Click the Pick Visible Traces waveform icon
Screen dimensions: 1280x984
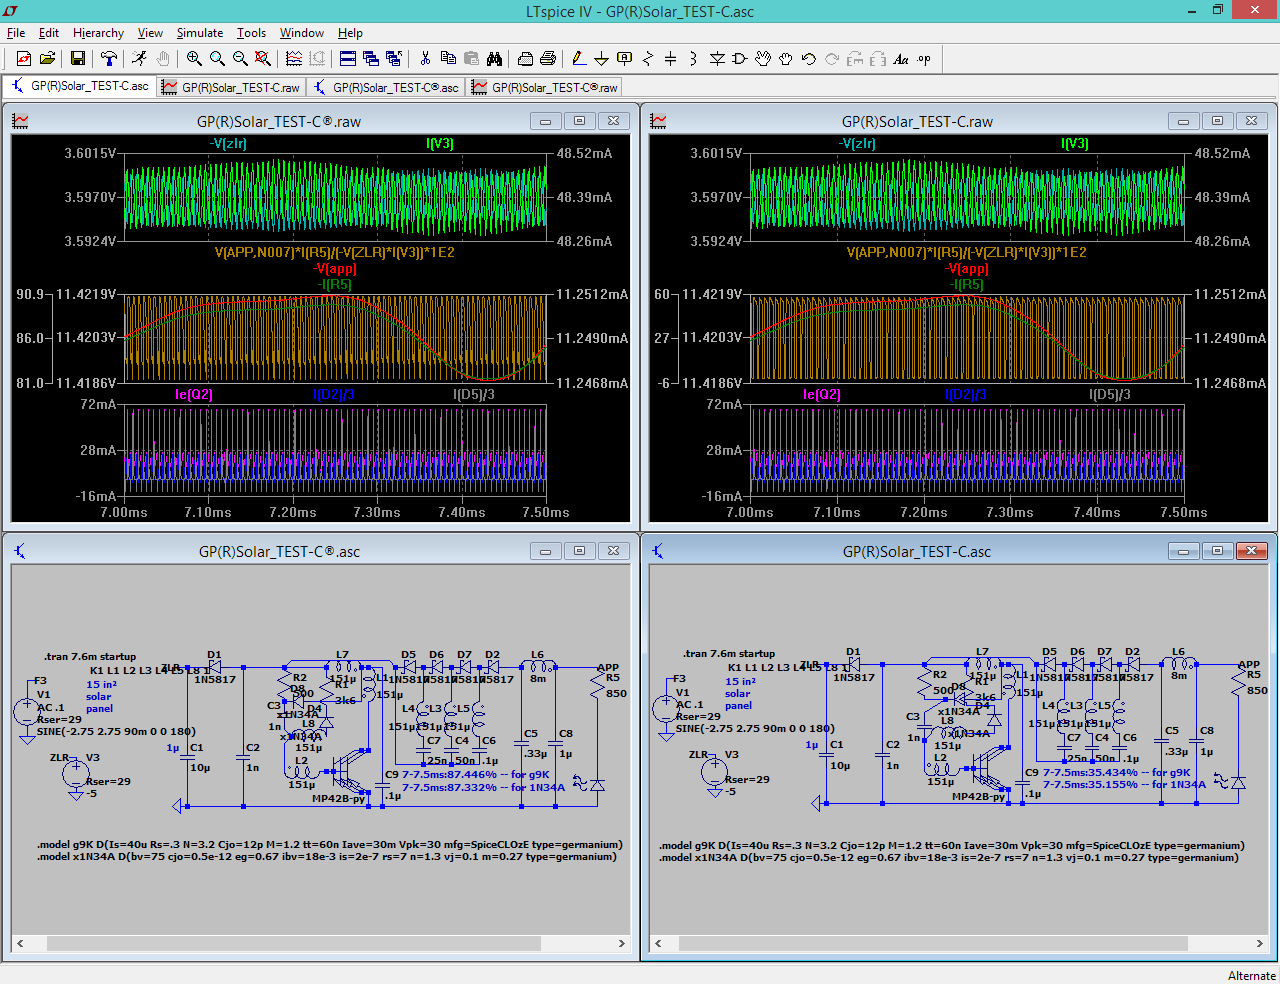294,59
